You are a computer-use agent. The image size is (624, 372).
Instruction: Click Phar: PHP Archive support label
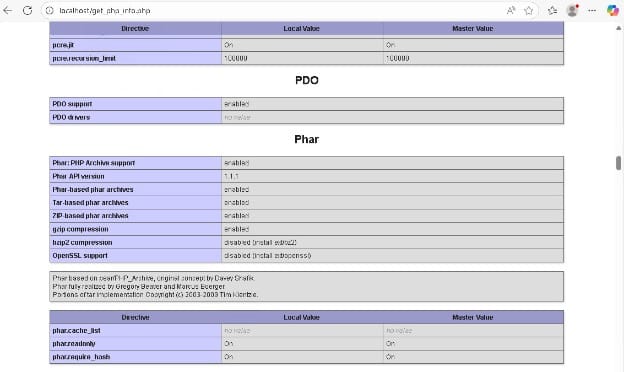(x=94, y=163)
